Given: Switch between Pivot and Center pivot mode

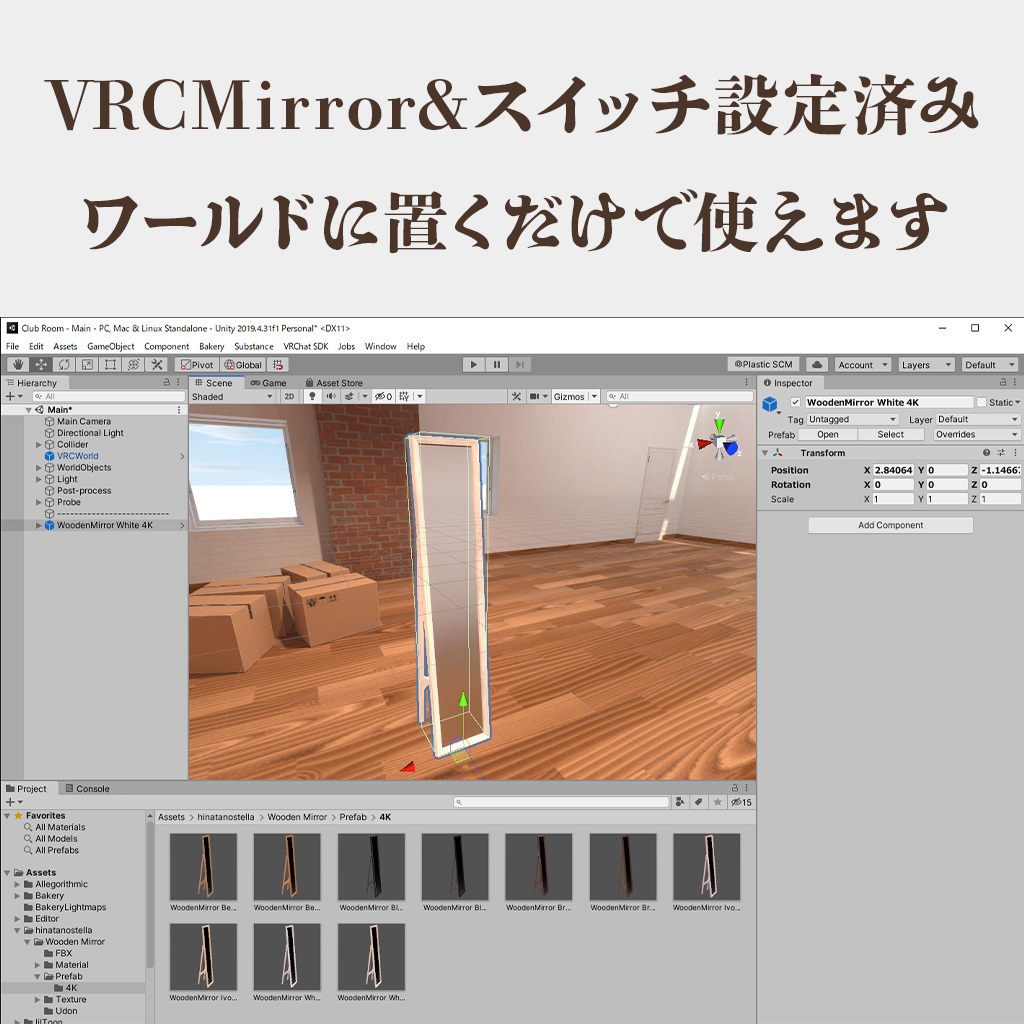Looking at the screenshot, I should tap(197, 364).
